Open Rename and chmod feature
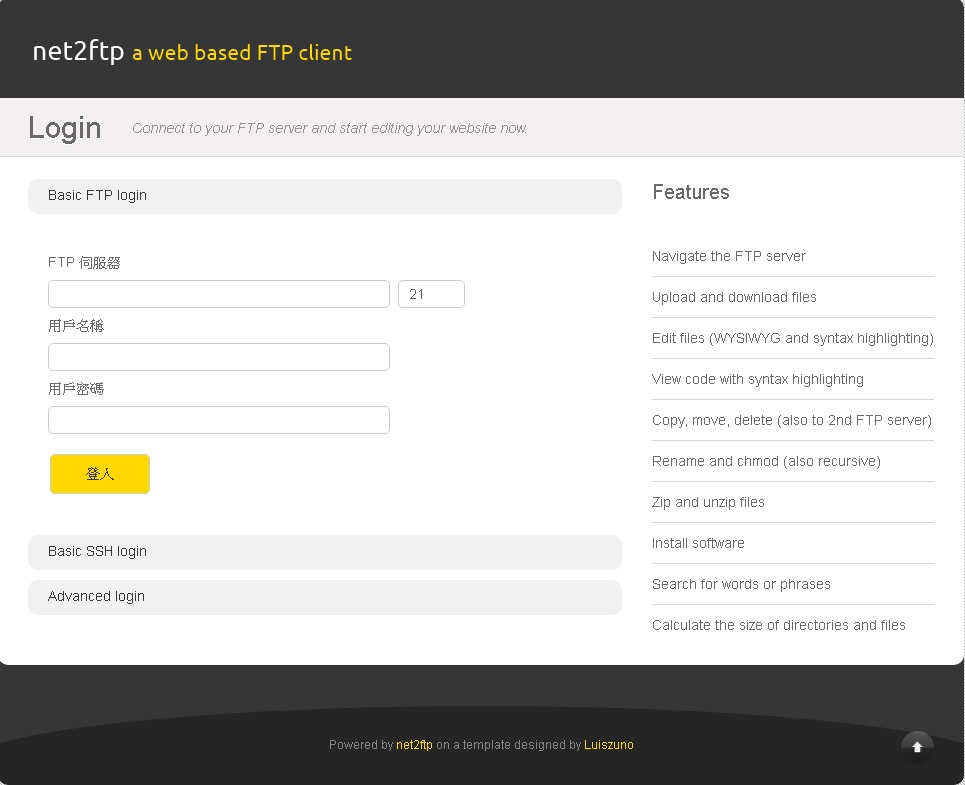This screenshot has height=785, width=965. point(766,461)
